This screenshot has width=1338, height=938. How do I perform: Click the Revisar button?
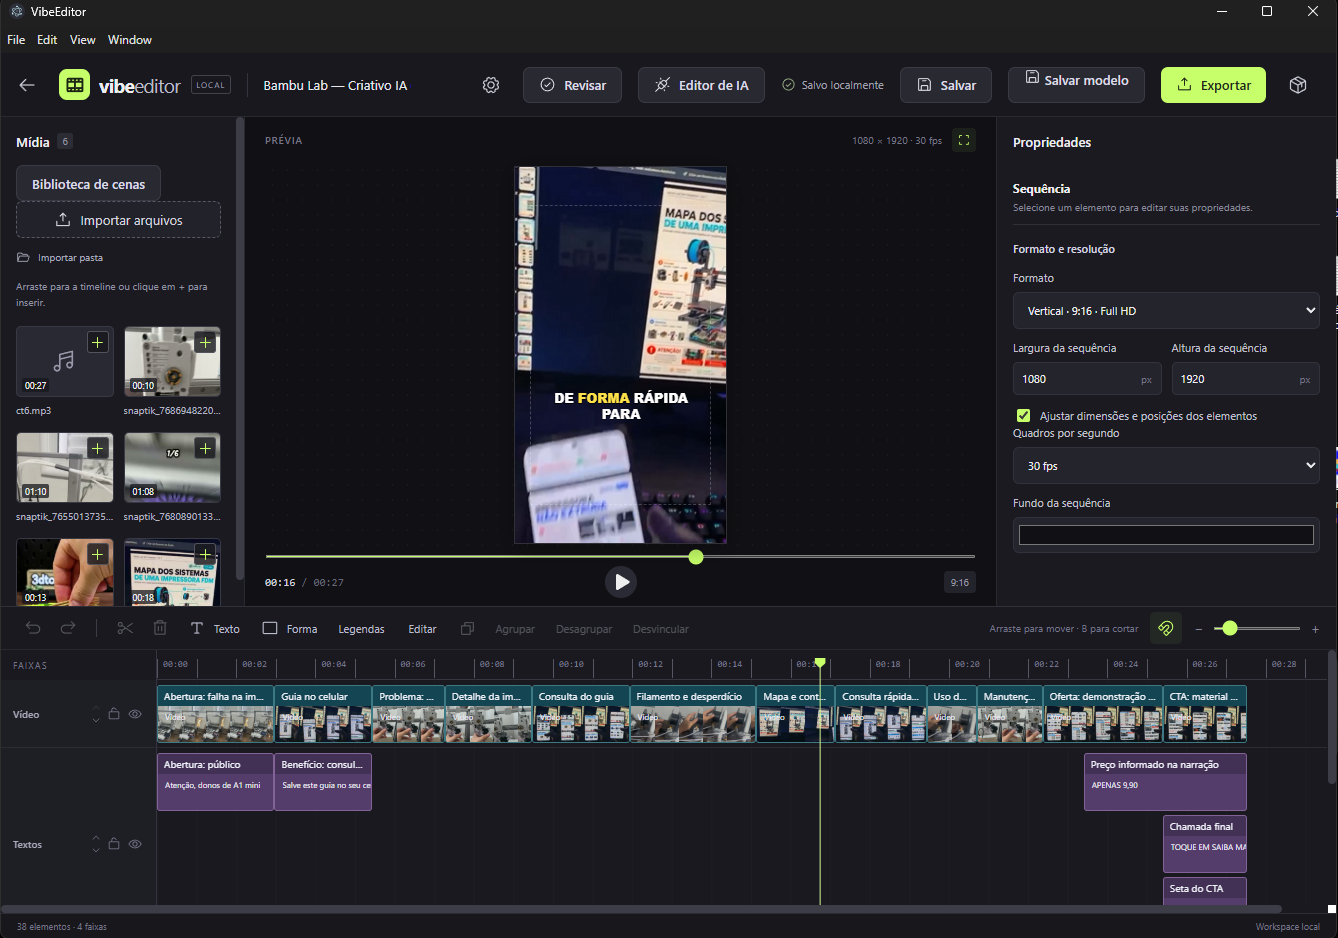[x=572, y=85]
